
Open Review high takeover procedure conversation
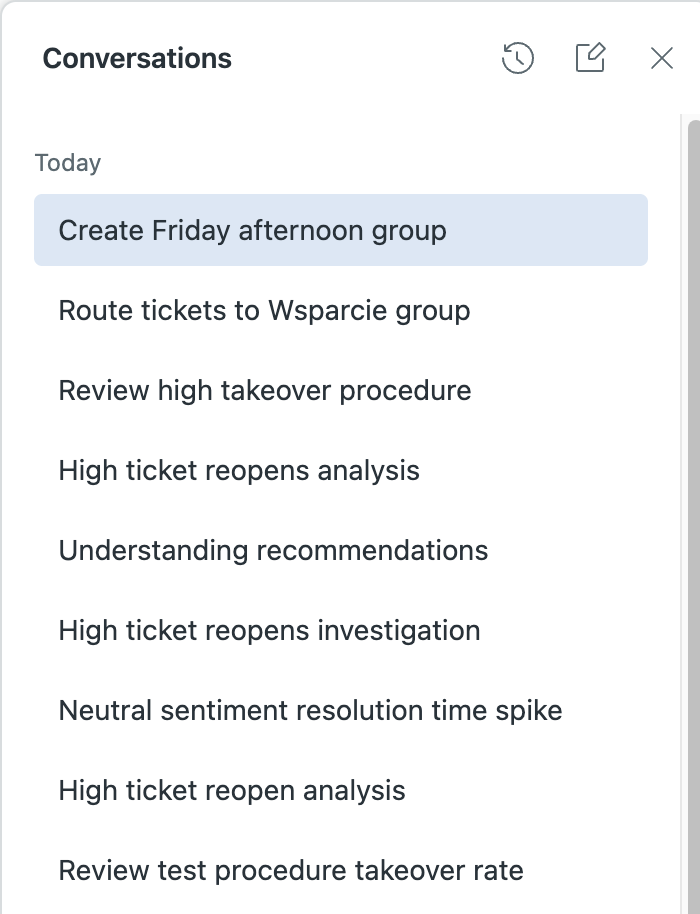click(265, 391)
